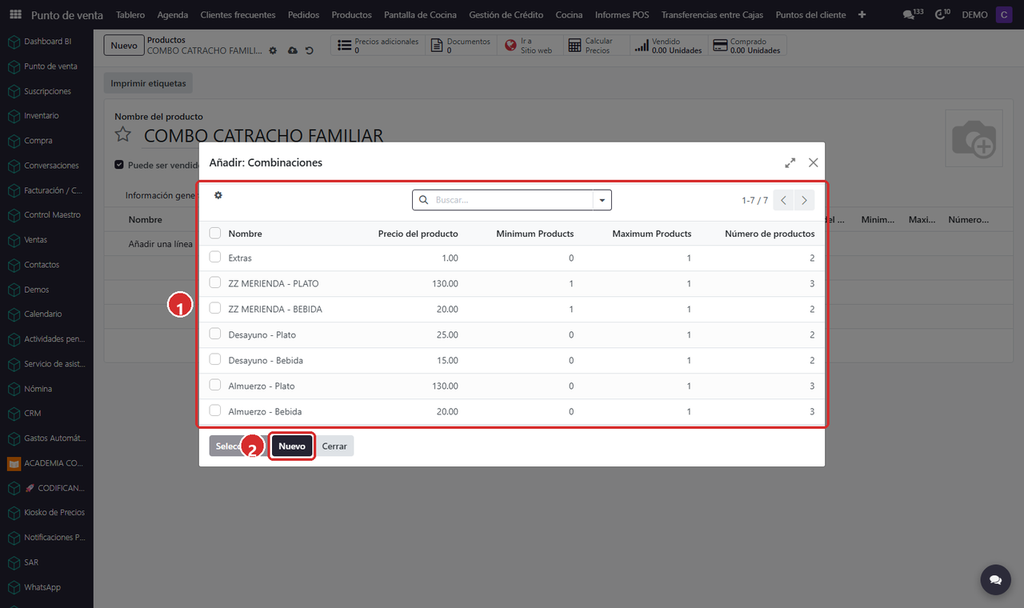Expand the dialog to full screen
Viewport: 1024px width, 608px height.
click(790, 163)
